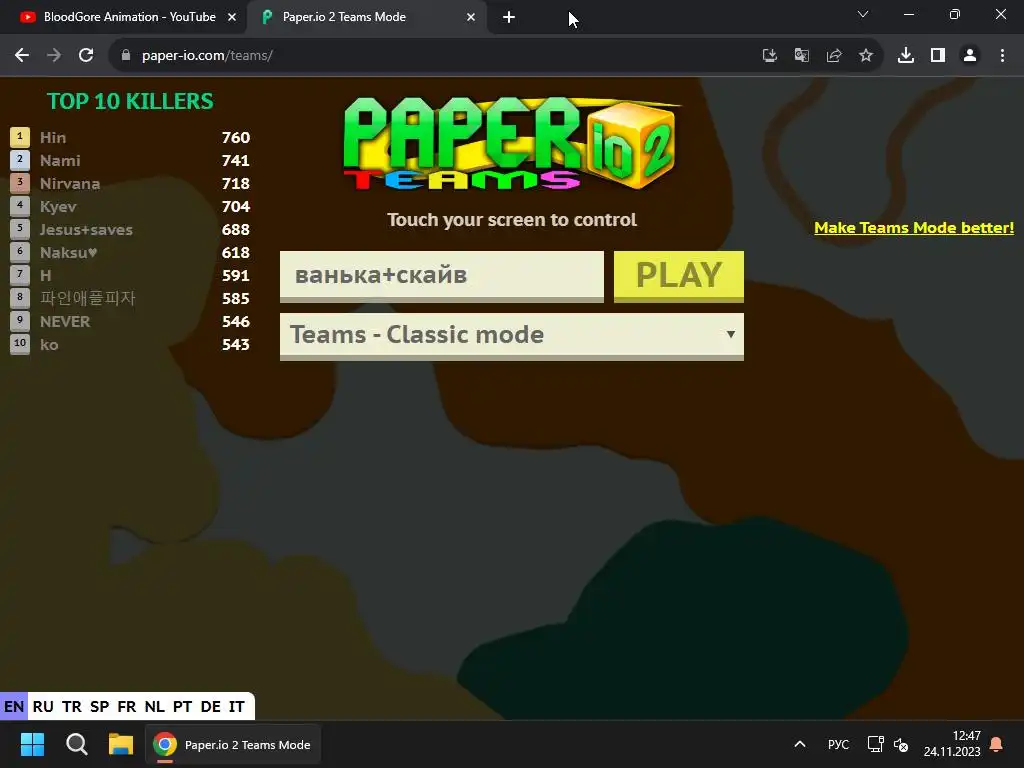Click the muted volume tray icon

pyautogui.click(x=901, y=744)
